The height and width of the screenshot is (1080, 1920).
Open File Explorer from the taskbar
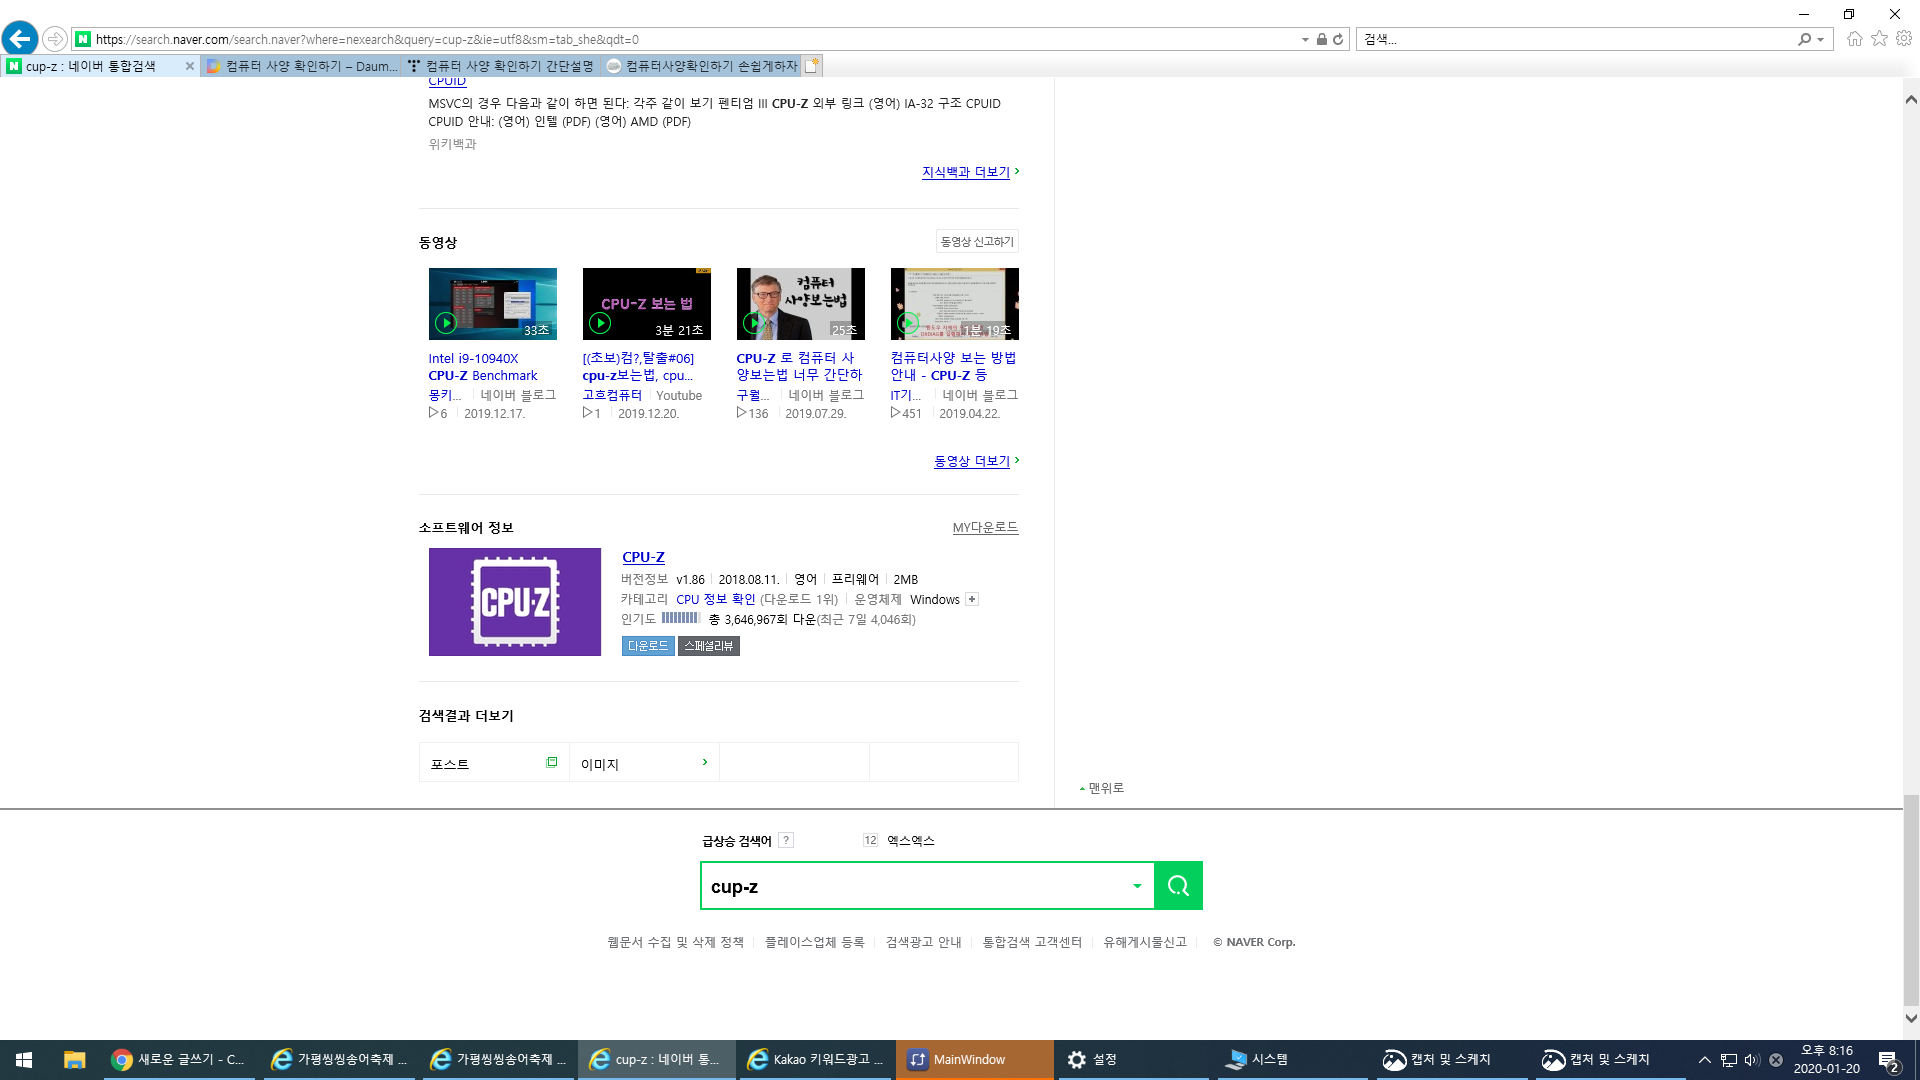point(74,1060)
